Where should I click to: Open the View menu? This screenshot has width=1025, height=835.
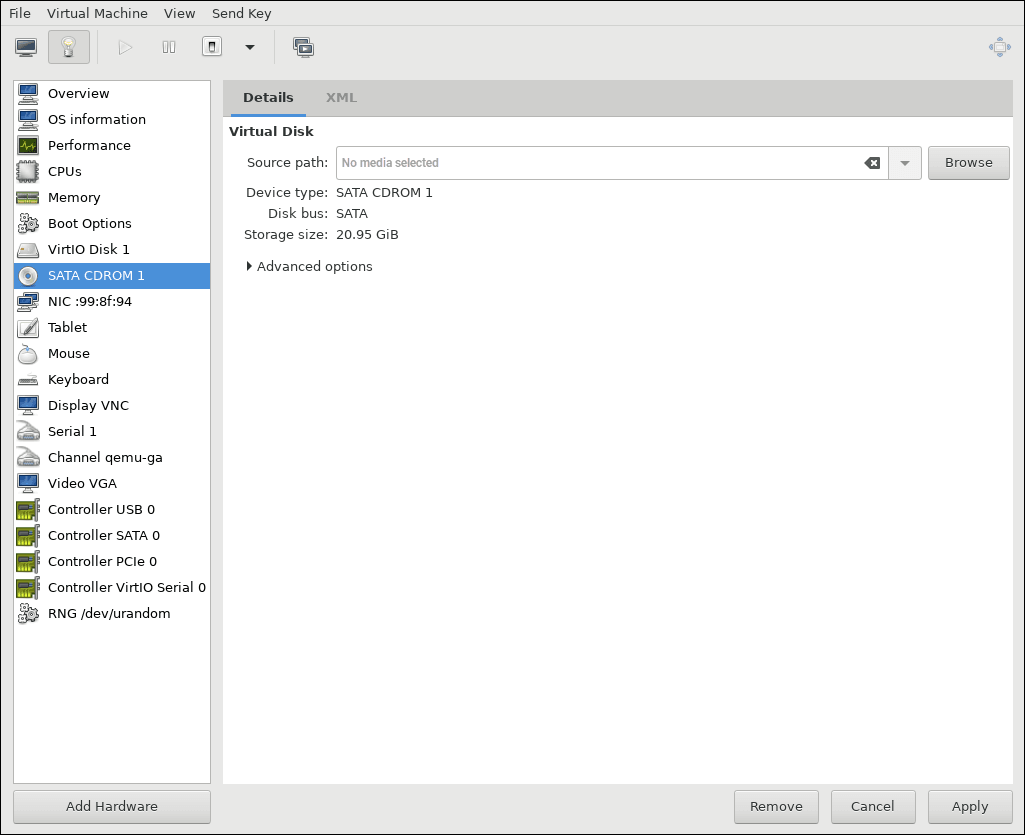pos(179,13)
